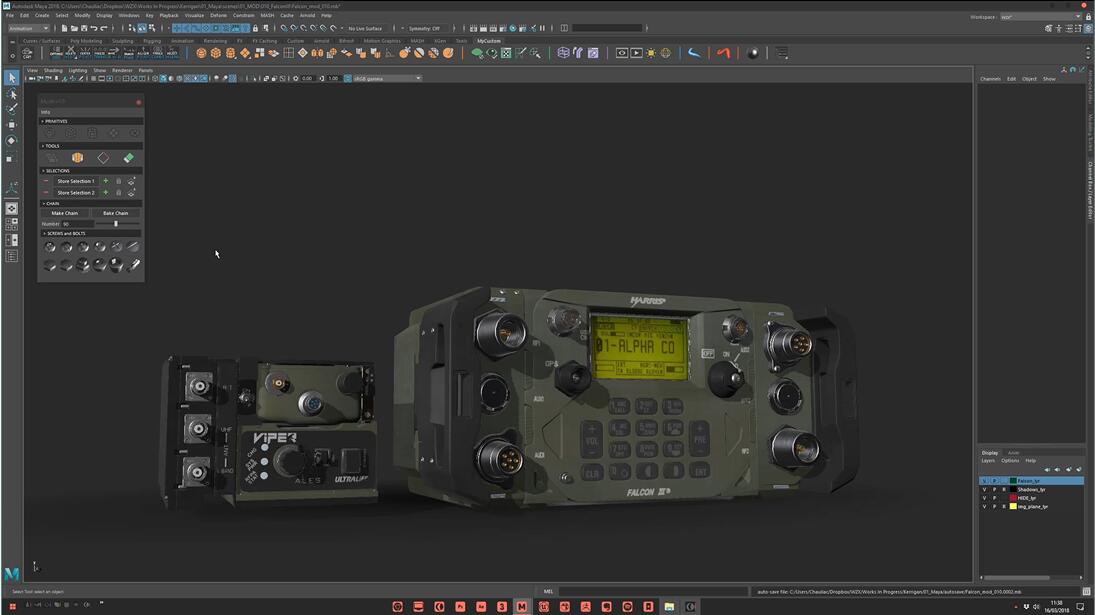Image resolution: width=1095 pixels, height=615 pixels.
Task: Click the red bend shelf icon
Action: (723, 53)
